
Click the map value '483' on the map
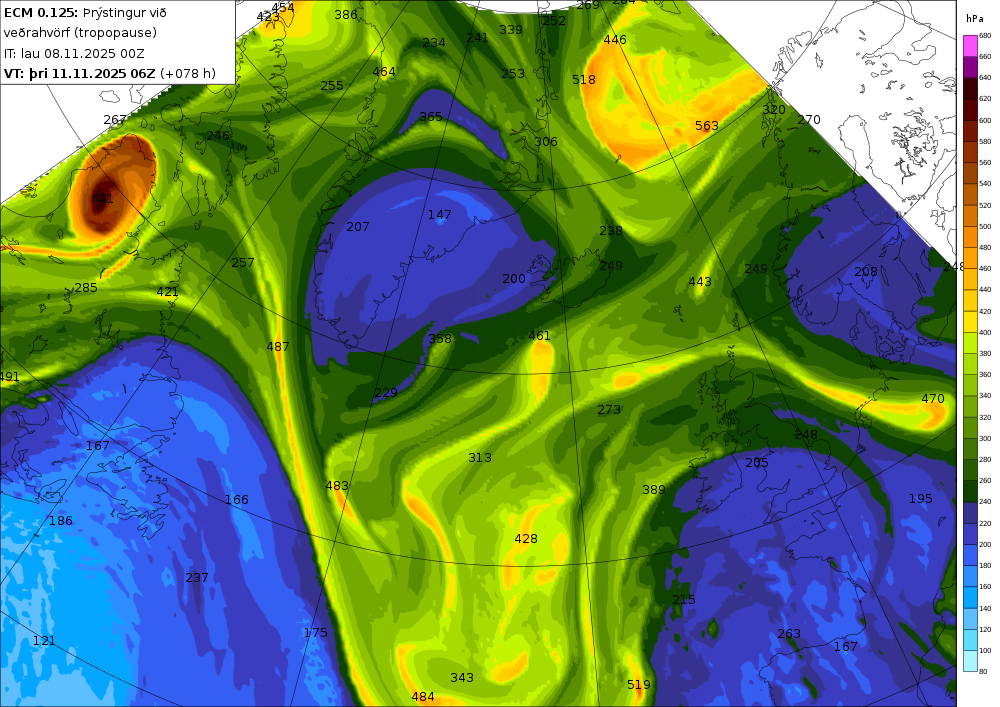(337, 486)
